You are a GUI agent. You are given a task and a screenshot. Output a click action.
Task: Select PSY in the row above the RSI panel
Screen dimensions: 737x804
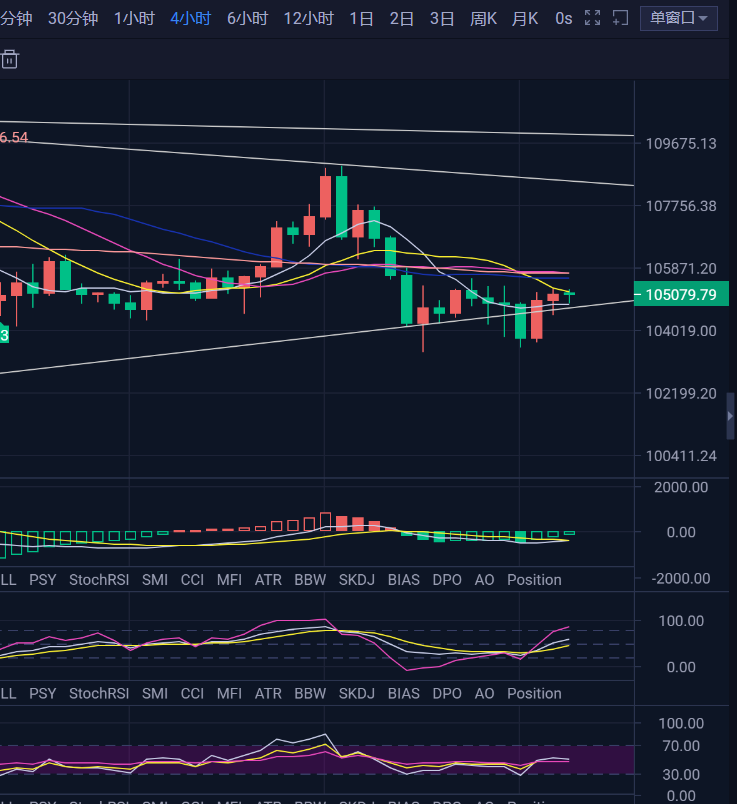pyautogui.click(x=43, y=694)
